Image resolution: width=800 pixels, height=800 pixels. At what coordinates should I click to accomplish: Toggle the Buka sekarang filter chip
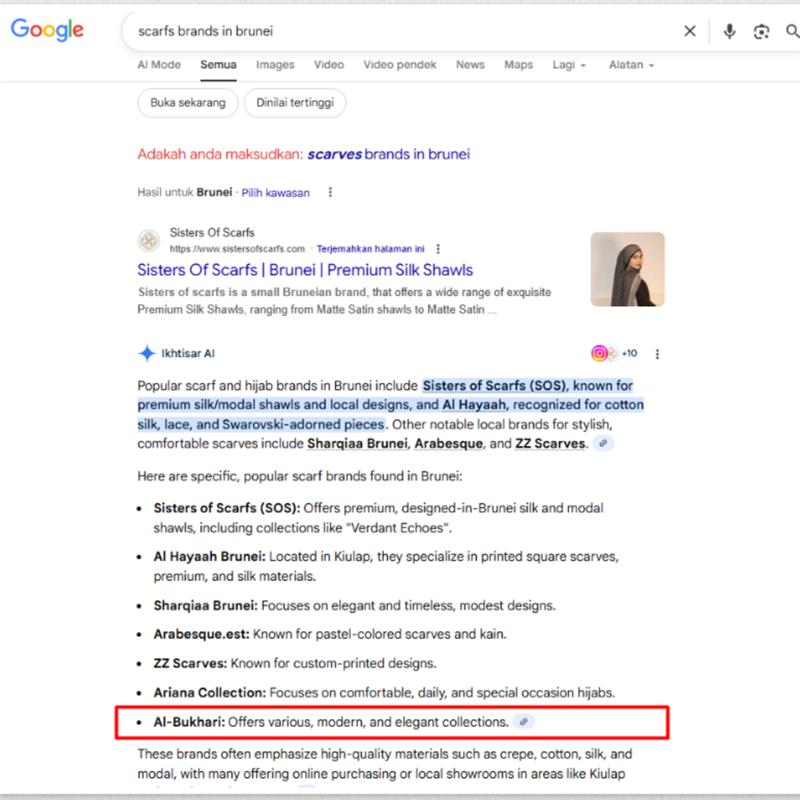(x=187, y=102)
